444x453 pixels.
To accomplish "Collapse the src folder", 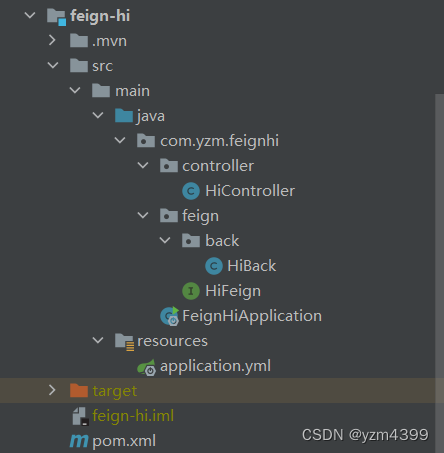I will click(x=53, y=65).
